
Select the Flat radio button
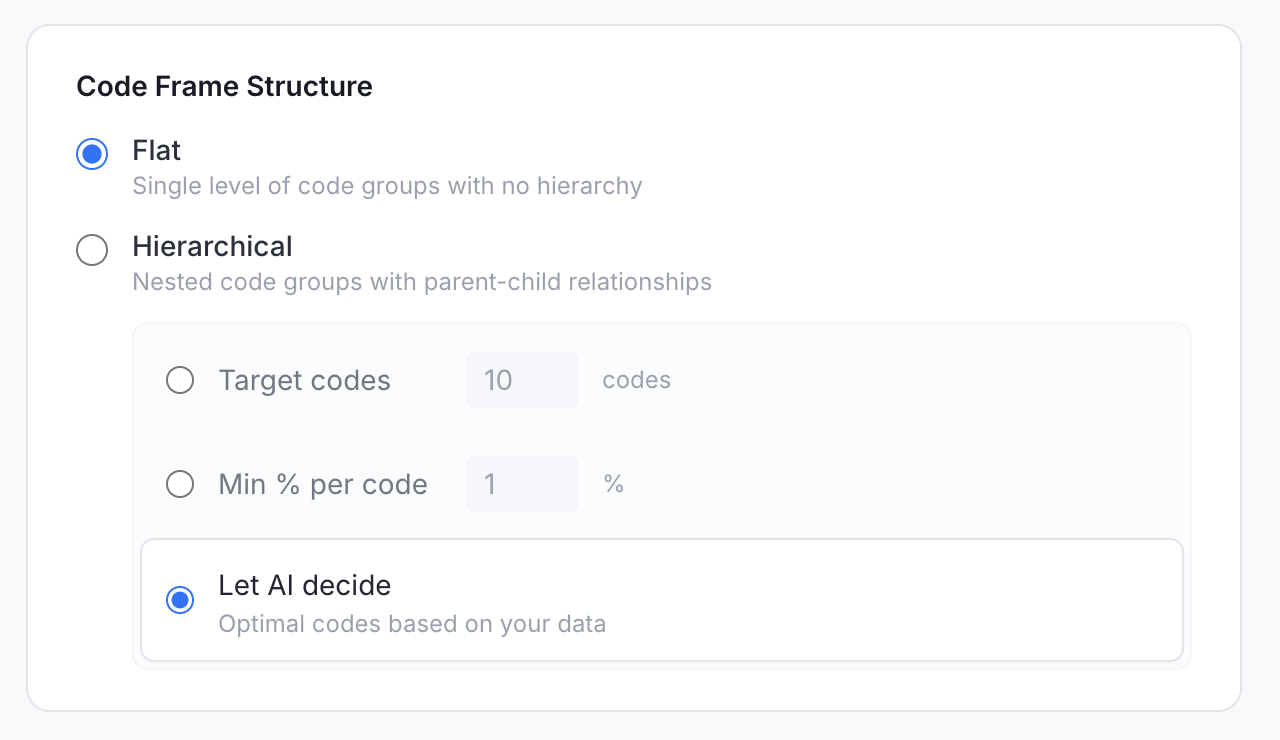coord(92,154)
